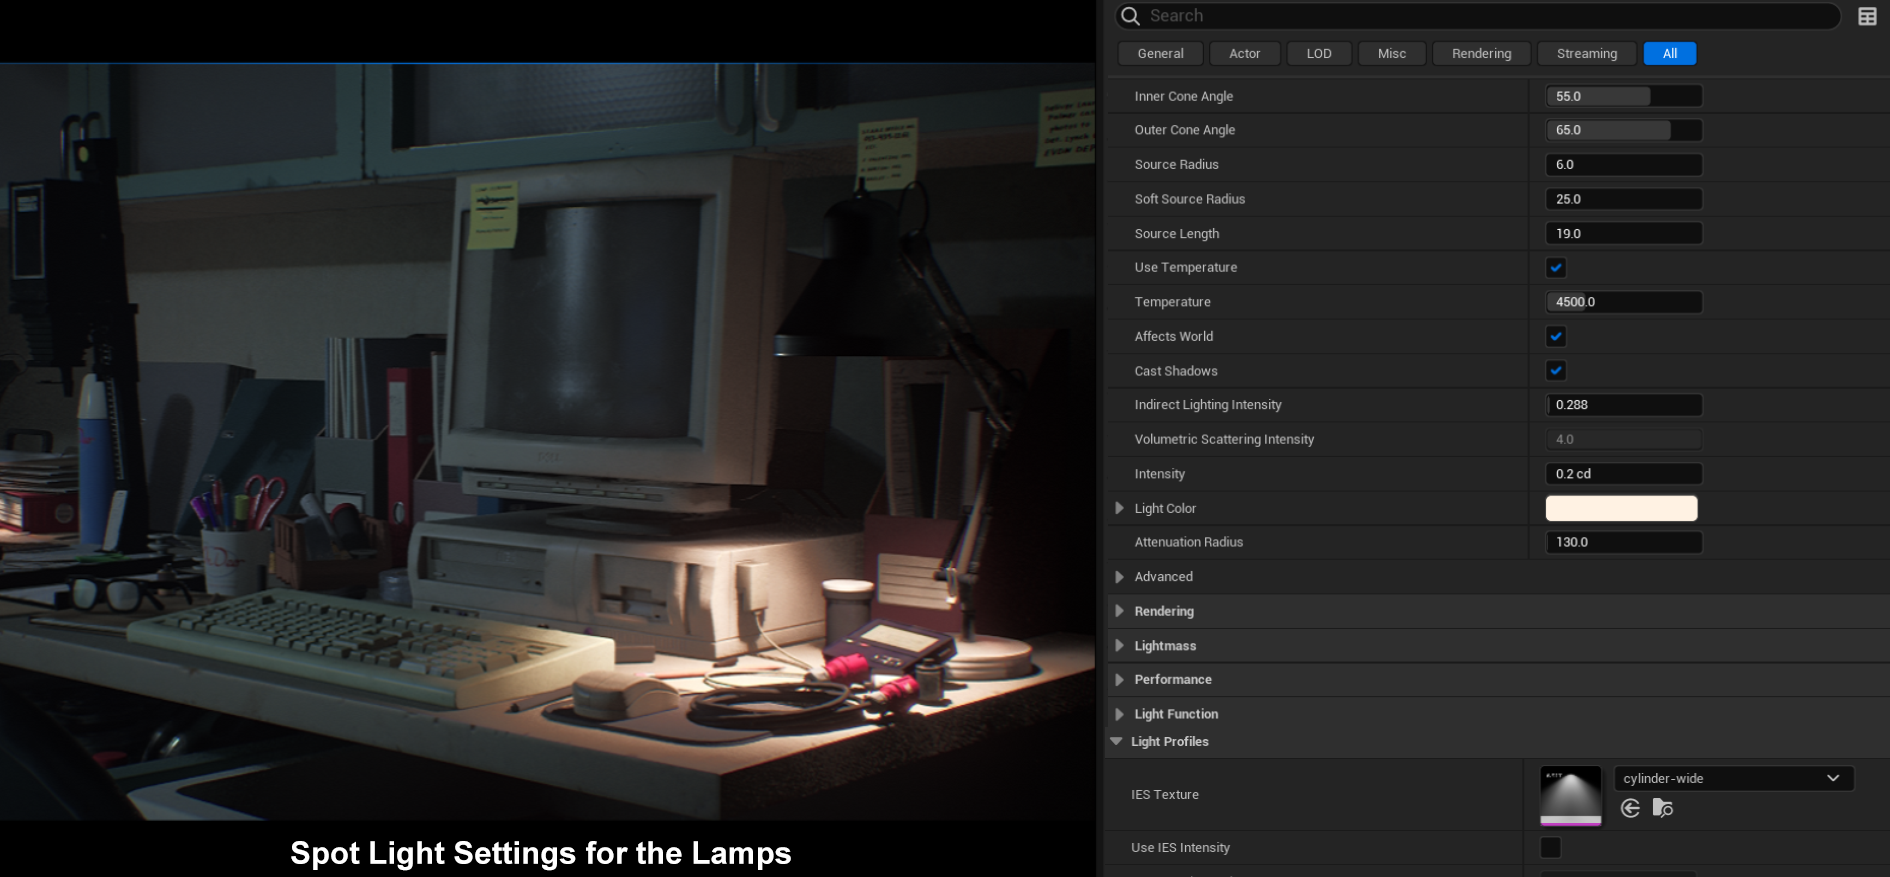Adjust the Outer Cone Angle slider field
Screen dimensions: 1890x877
point(1624,130)
